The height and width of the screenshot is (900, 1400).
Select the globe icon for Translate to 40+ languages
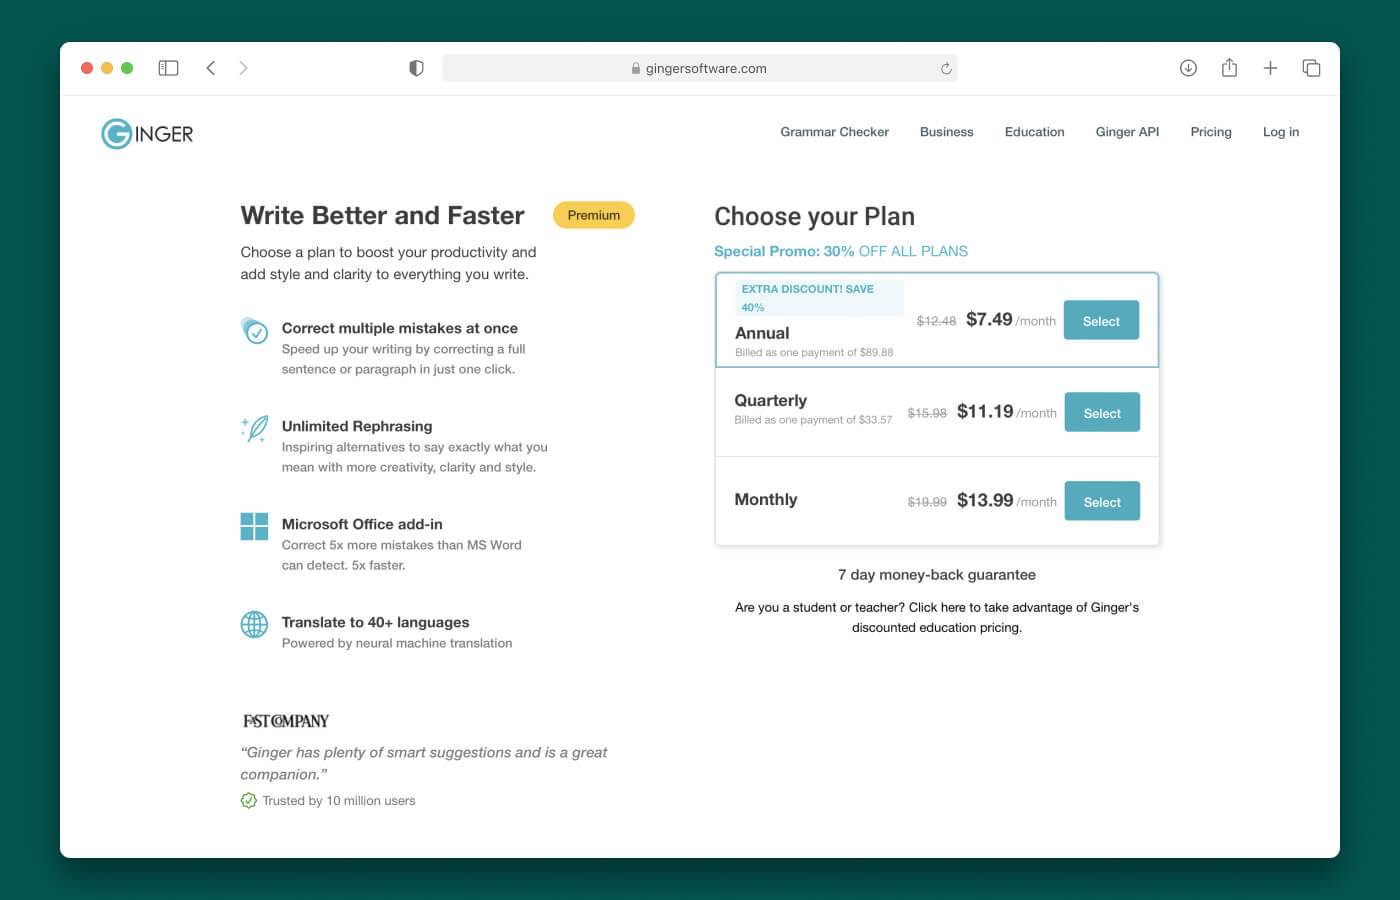point(254,624)
